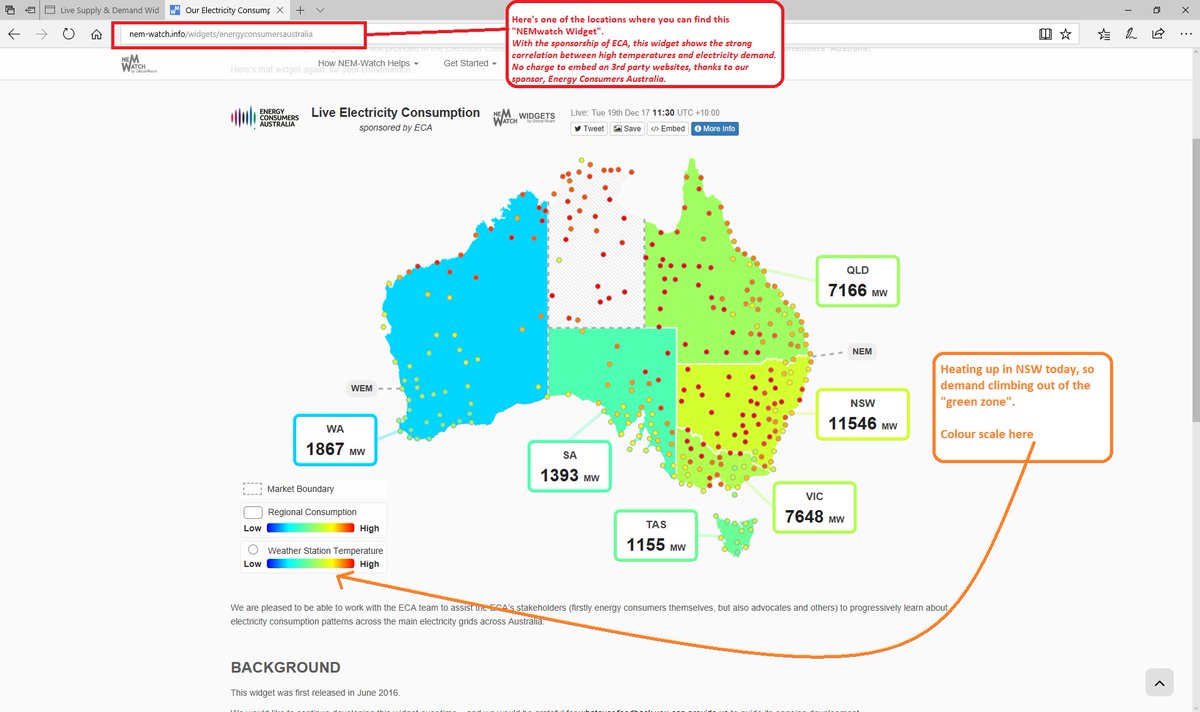Click the Save image icon
Screen dimensions: 1200x712
pos(627,128)
